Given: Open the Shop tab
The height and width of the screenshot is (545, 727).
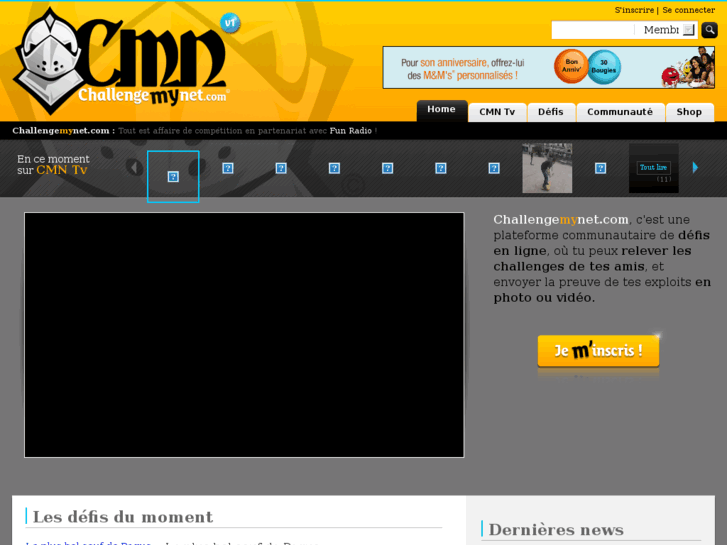Looking at the screenshot, I should 689,112.
